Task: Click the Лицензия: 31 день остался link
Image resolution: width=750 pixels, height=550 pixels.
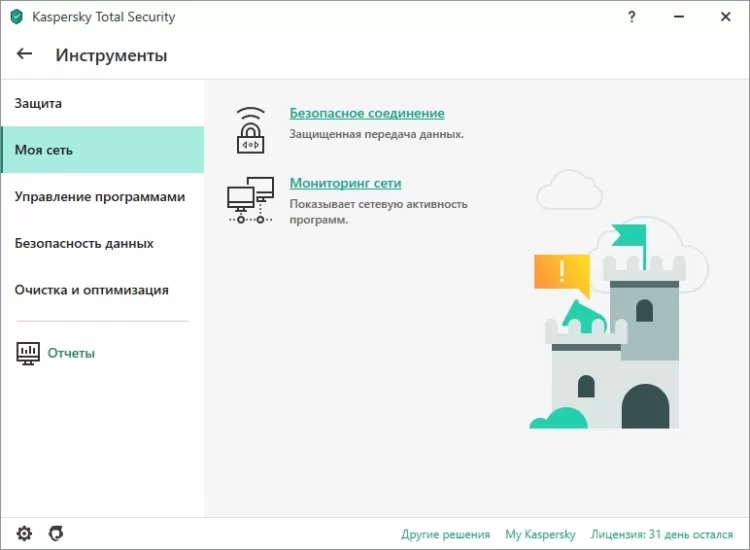Action: pyautogui.click(x=662, y=534)
